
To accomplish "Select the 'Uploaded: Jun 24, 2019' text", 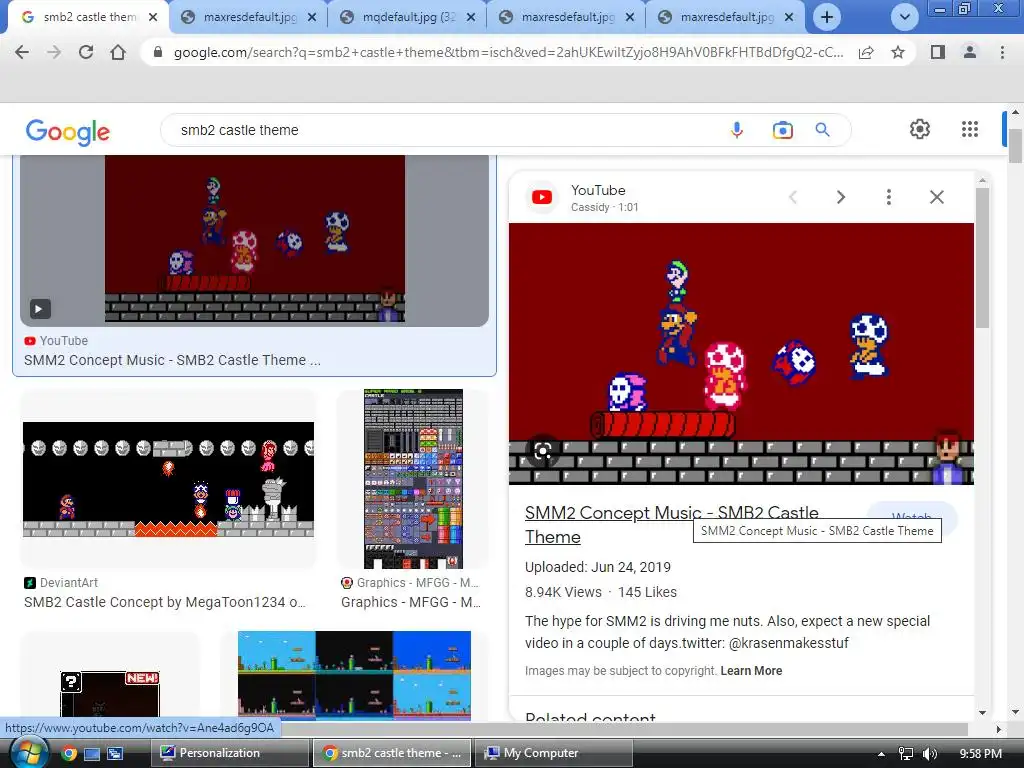I will [598, 567].
